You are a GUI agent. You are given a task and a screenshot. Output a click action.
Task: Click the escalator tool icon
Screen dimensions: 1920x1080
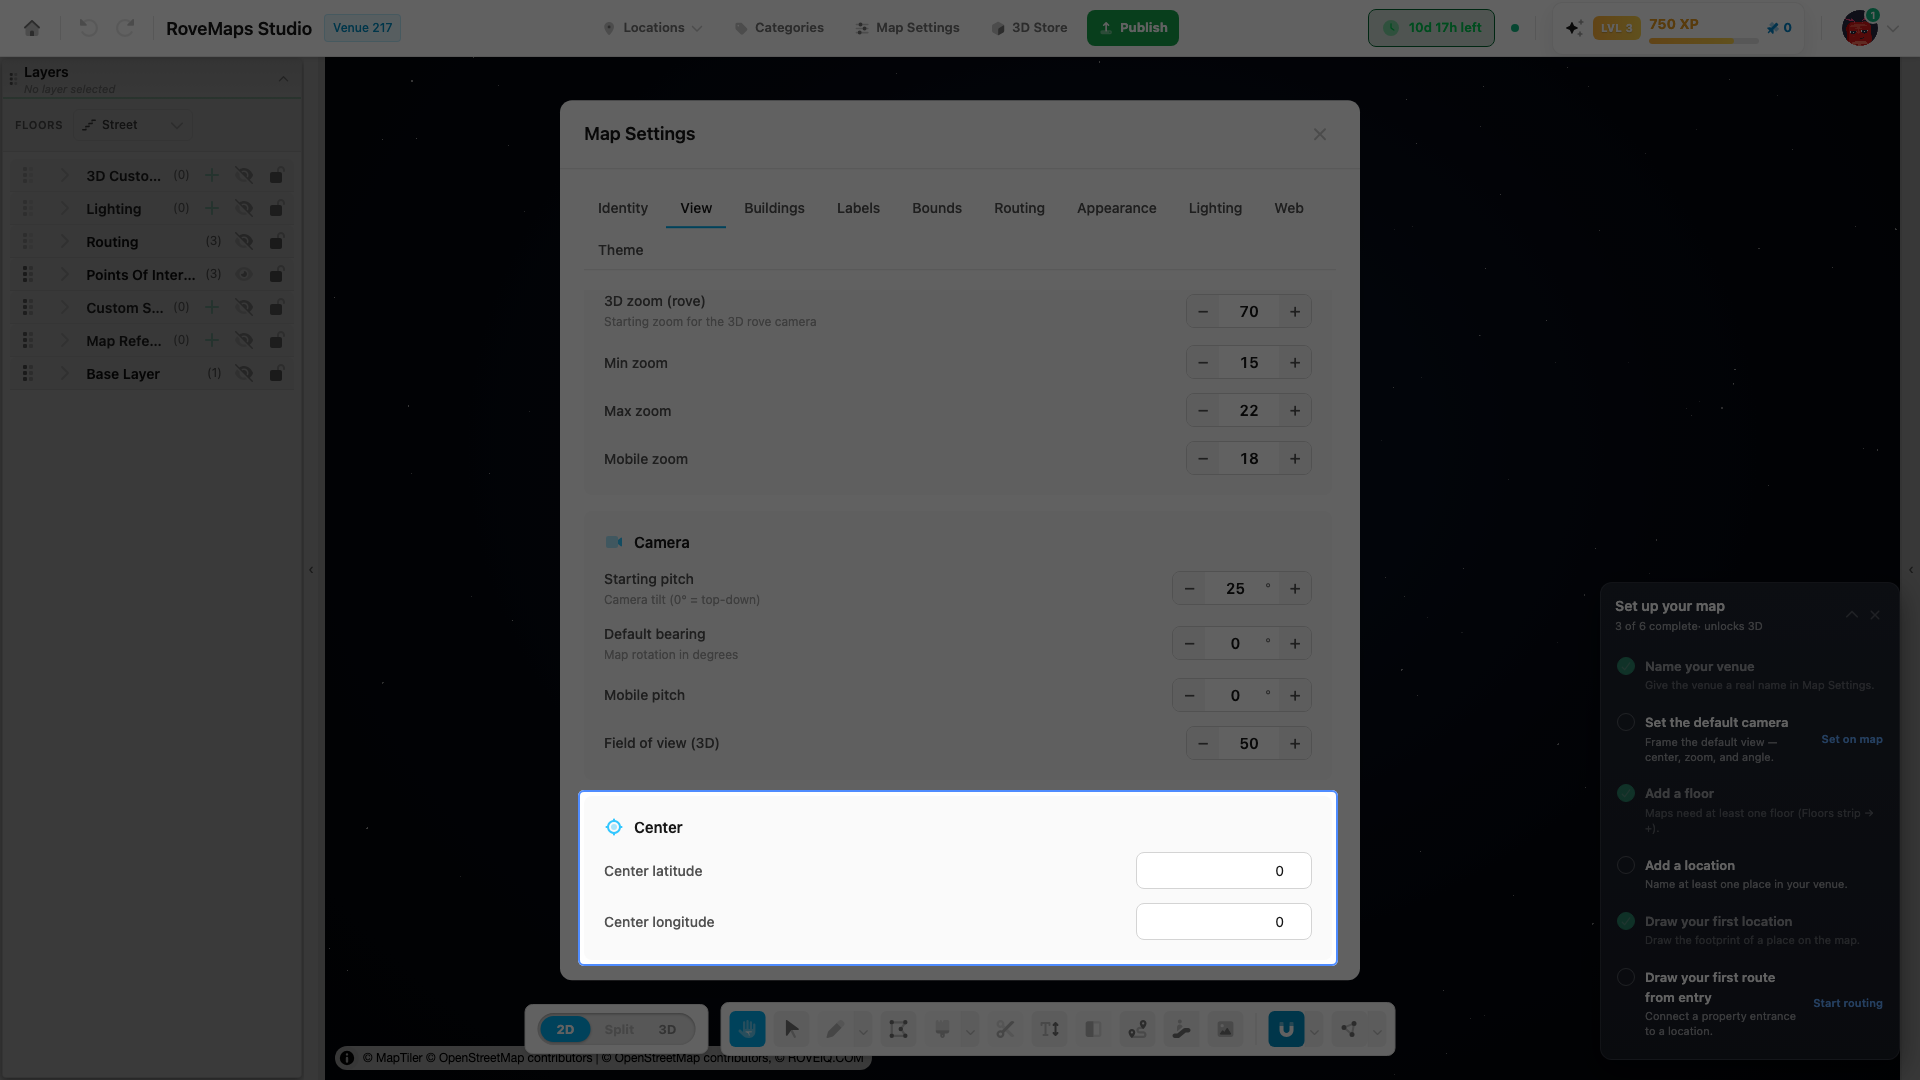tap(1181, 1029)
